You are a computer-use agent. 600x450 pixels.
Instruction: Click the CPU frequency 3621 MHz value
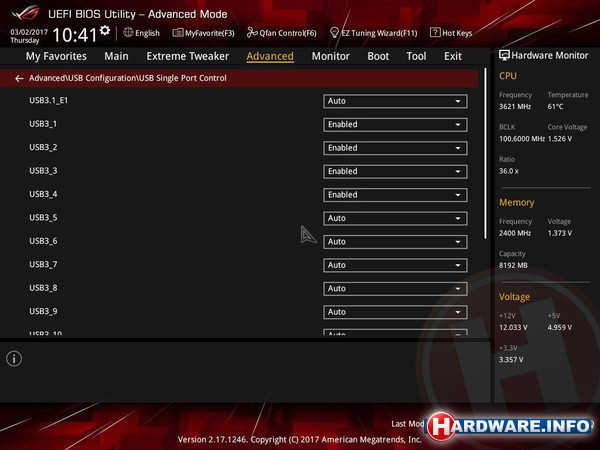515,106
